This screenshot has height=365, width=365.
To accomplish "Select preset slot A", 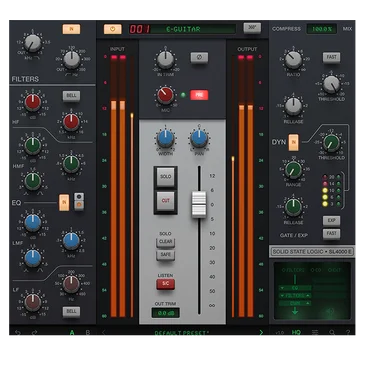I will [72, 332].
